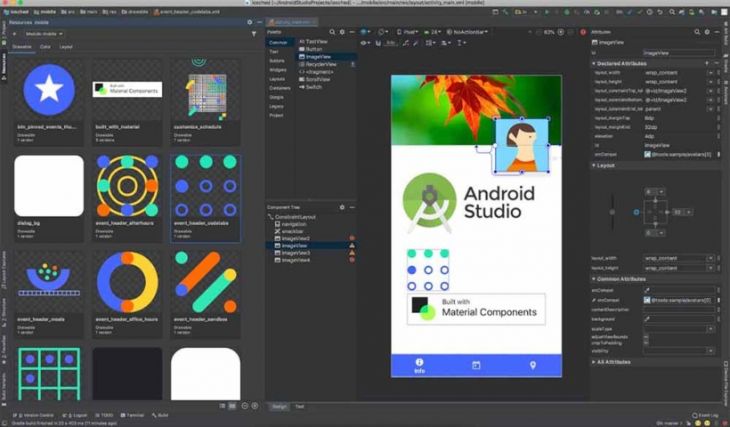Screen dimensions: 730x427
Task: Select ConstraintLayout in the Component Tree
Action: (292, 217)
